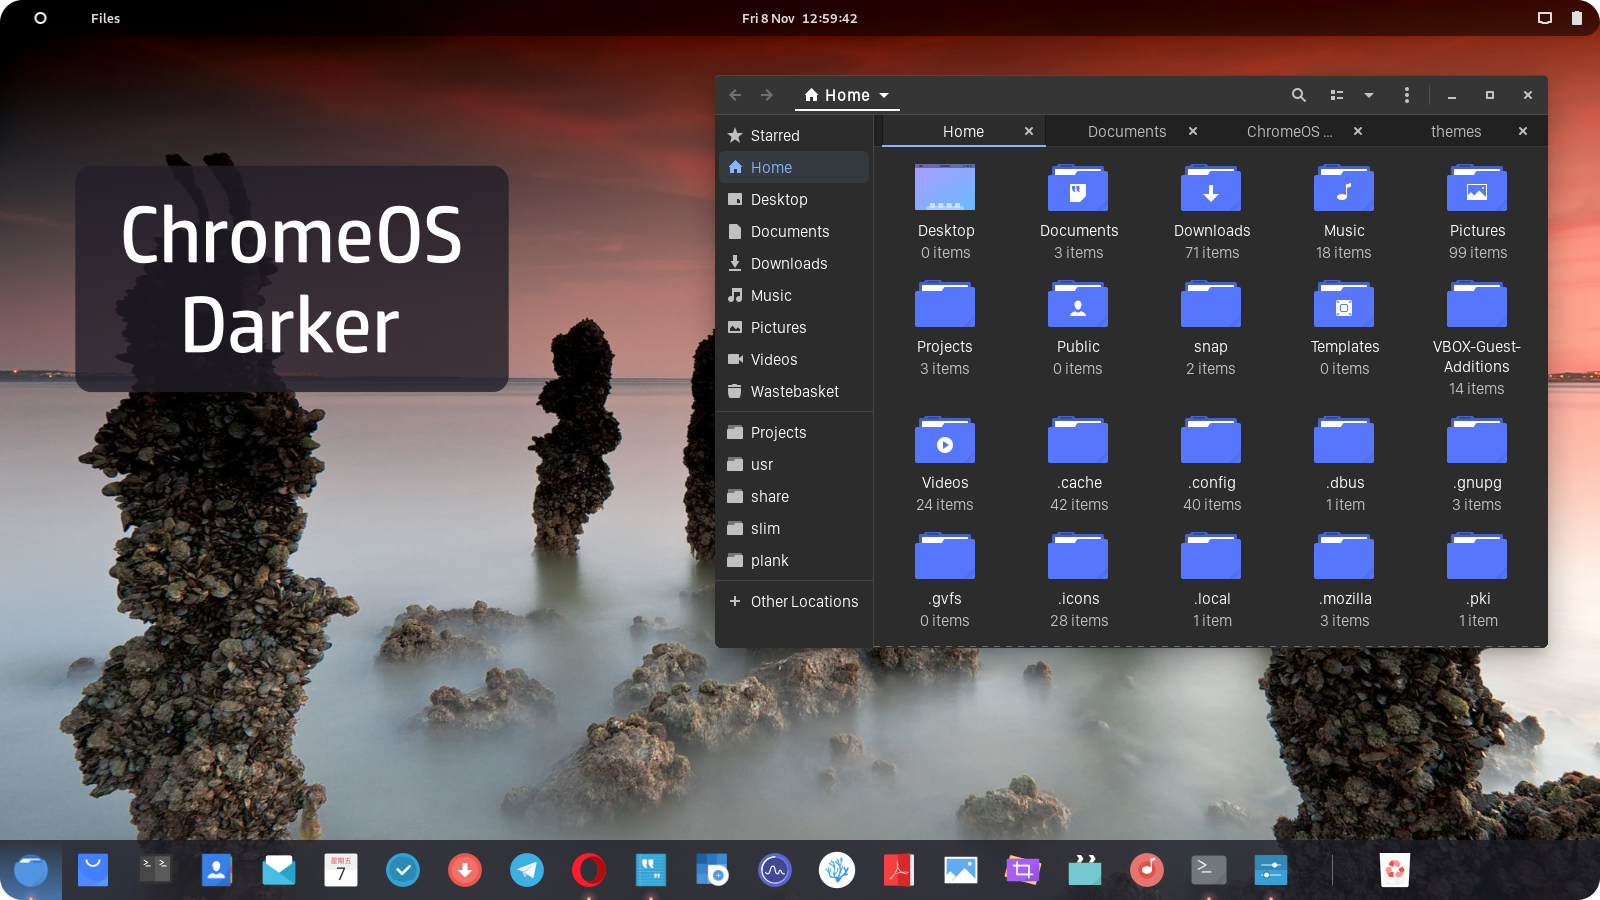Open share bookmark in sidebar
This screenshot has width=1600, height=900.
[794, 496]
